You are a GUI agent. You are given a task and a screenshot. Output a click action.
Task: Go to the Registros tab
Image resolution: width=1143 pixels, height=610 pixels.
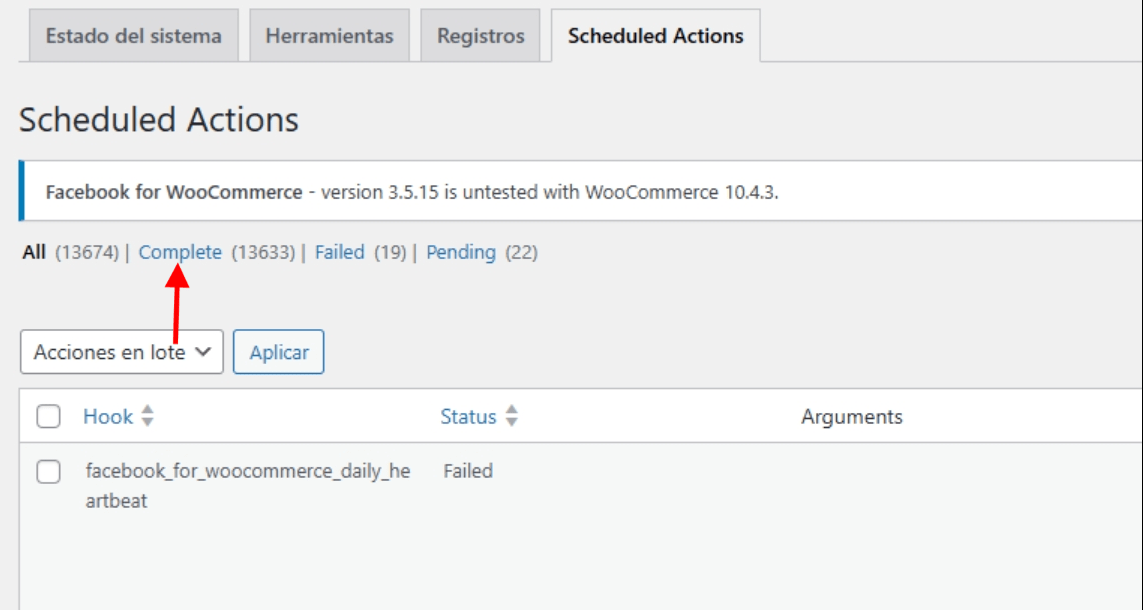click(x=480, y=36)
